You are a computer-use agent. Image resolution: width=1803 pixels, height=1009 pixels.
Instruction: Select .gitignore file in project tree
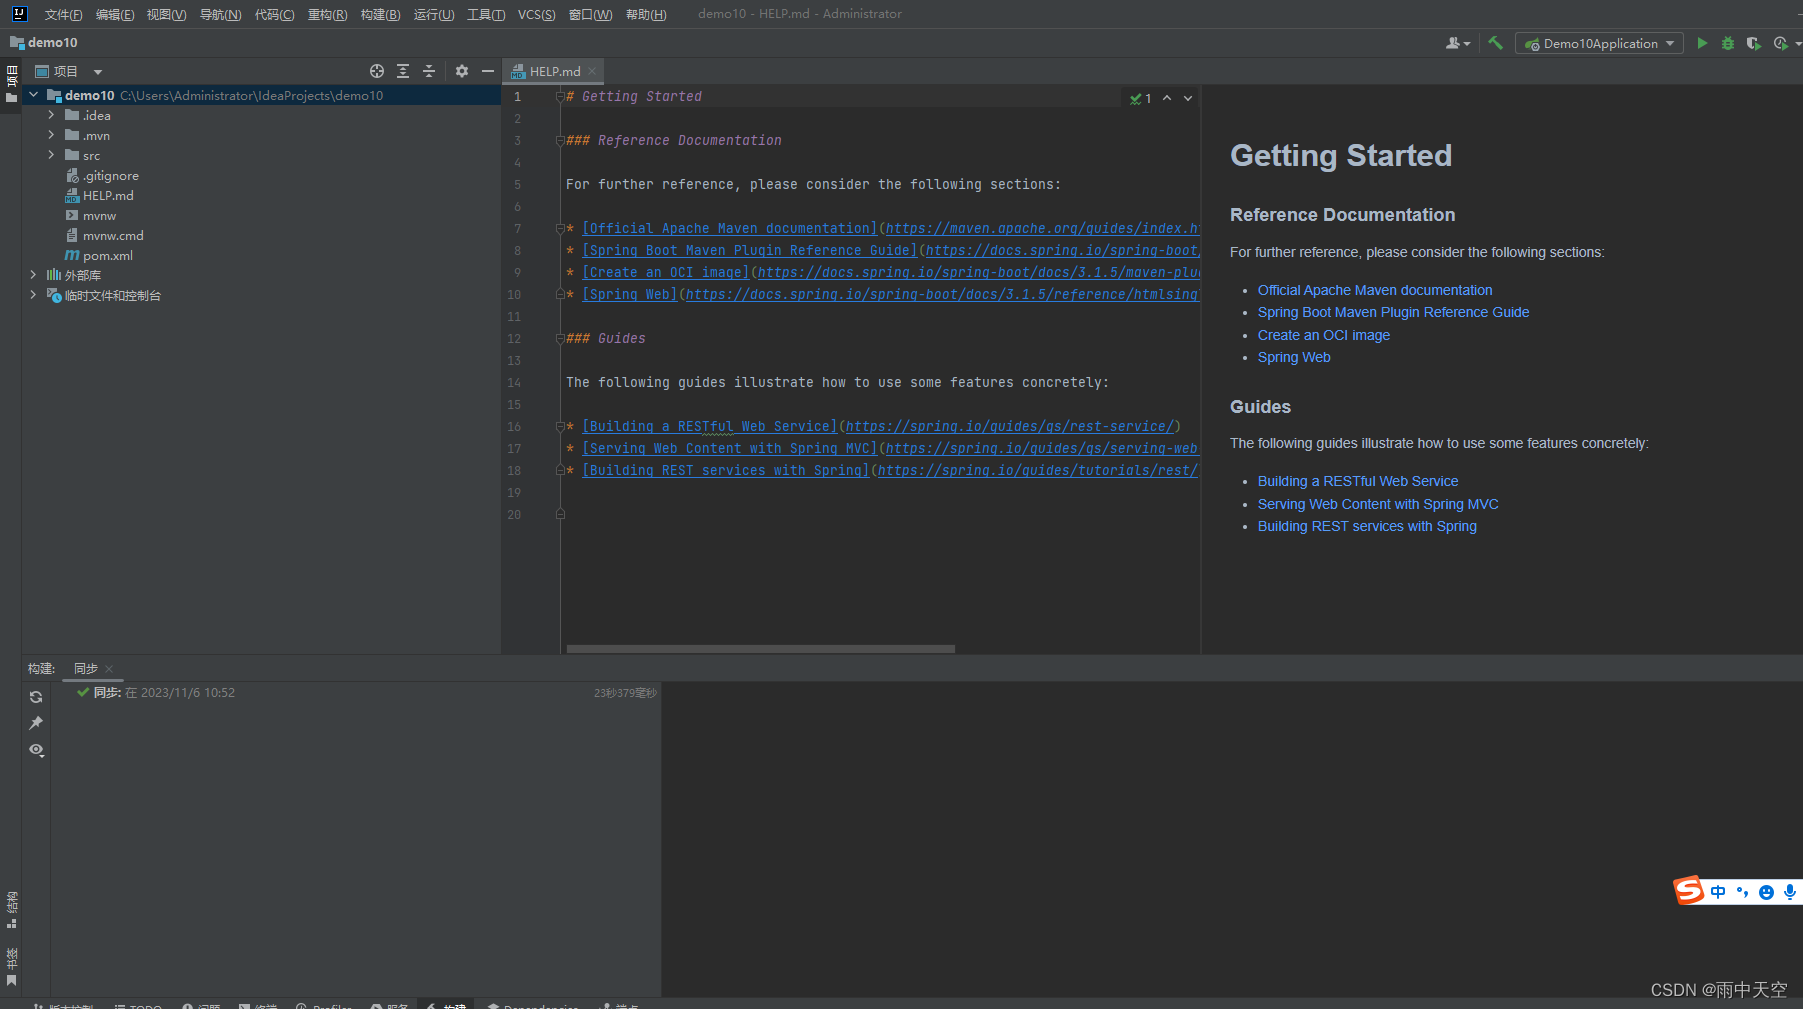coord(111,175)
